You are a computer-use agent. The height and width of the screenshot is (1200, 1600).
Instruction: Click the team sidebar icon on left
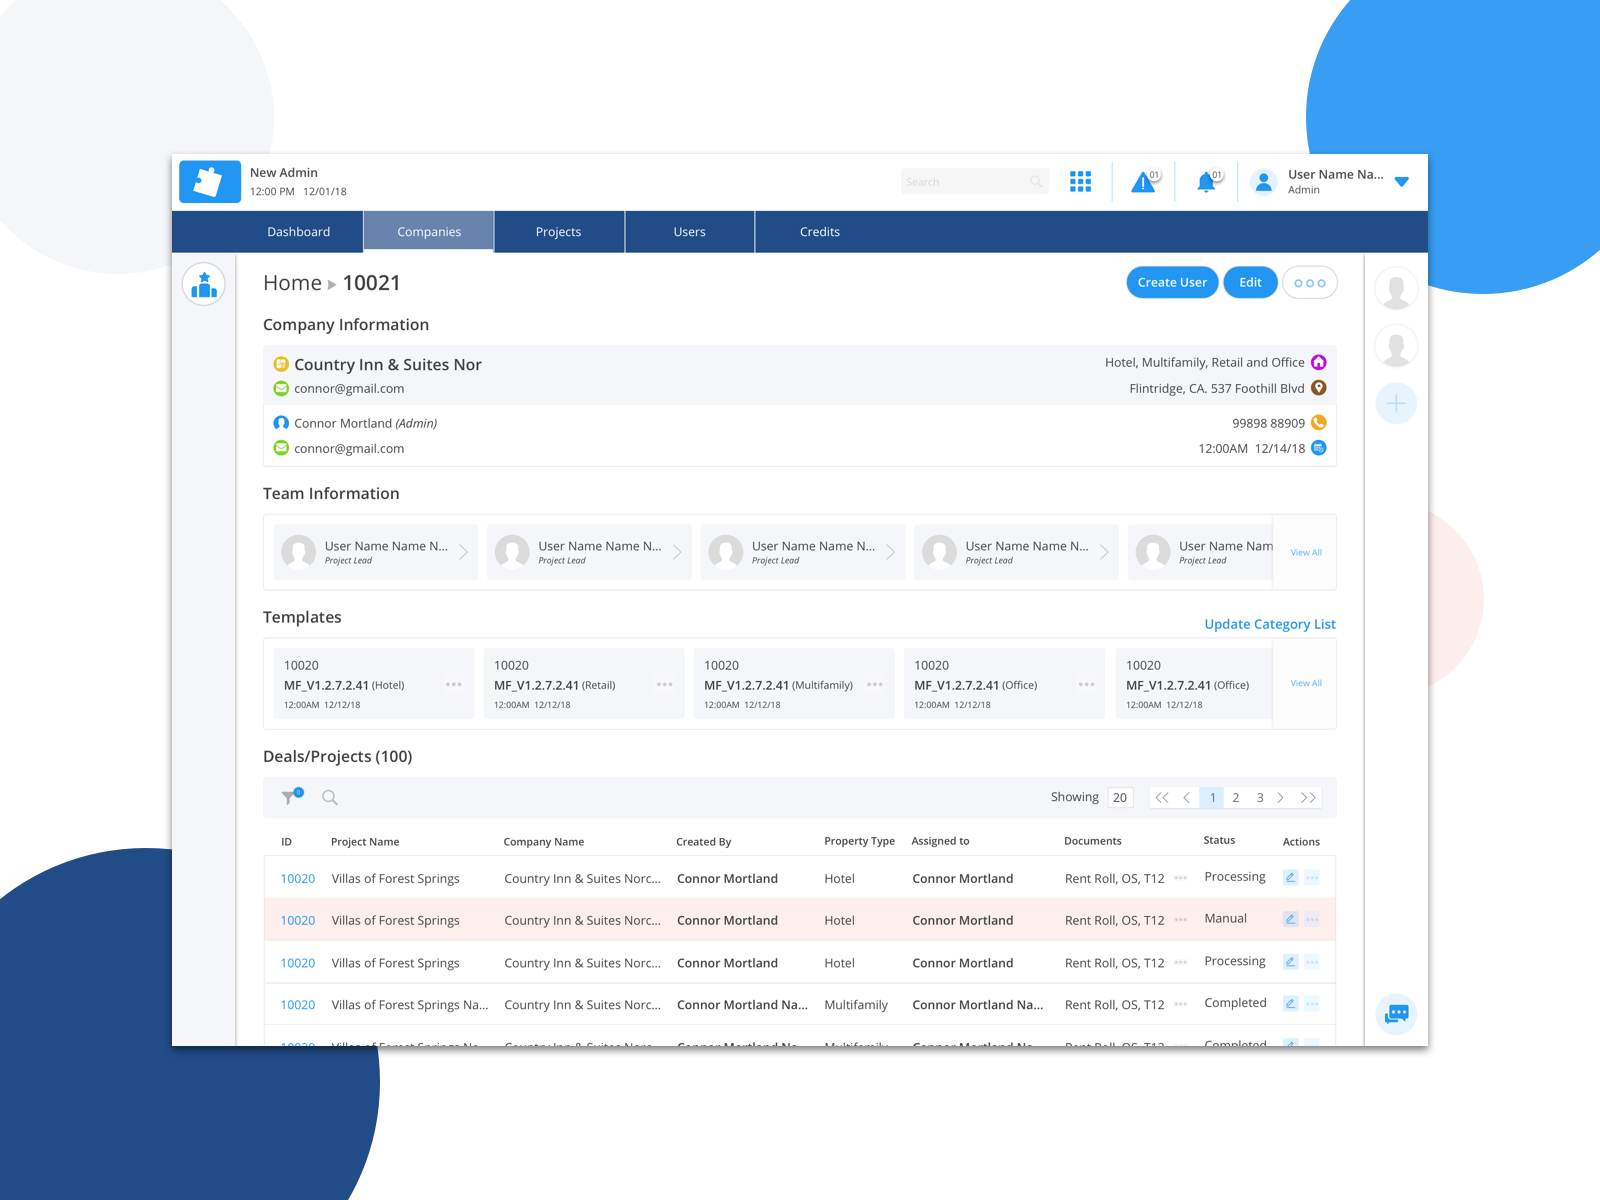tap(204, 285)
